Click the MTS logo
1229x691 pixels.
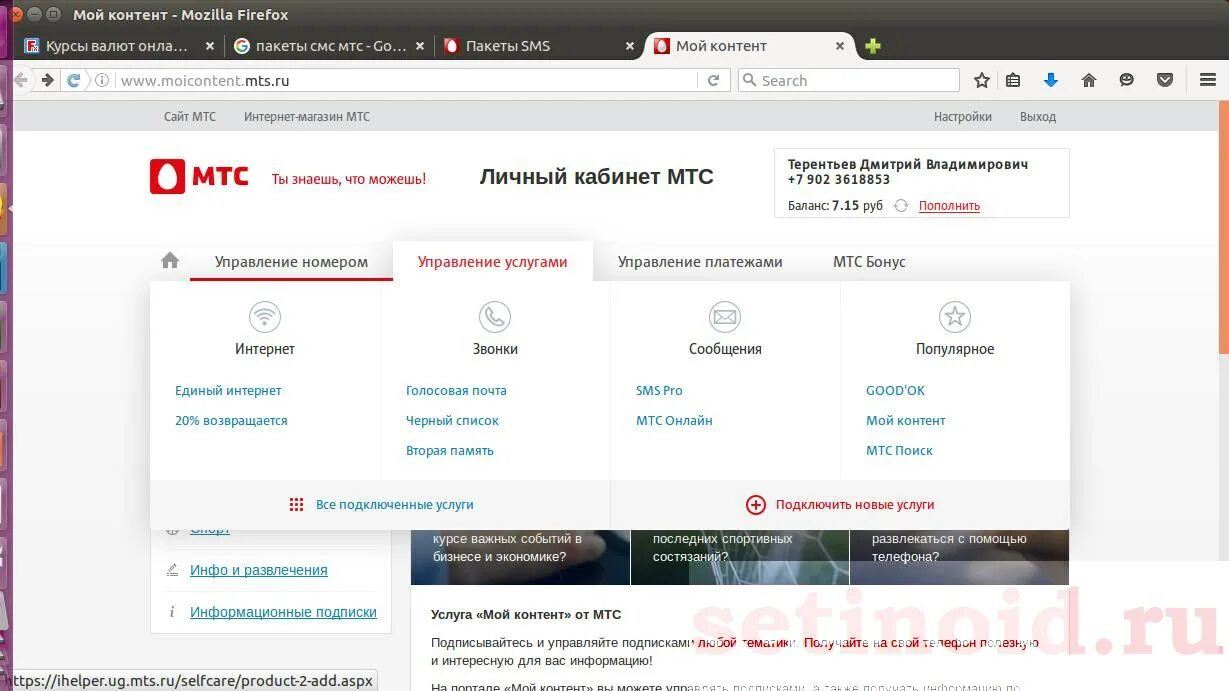click(199, 177)
